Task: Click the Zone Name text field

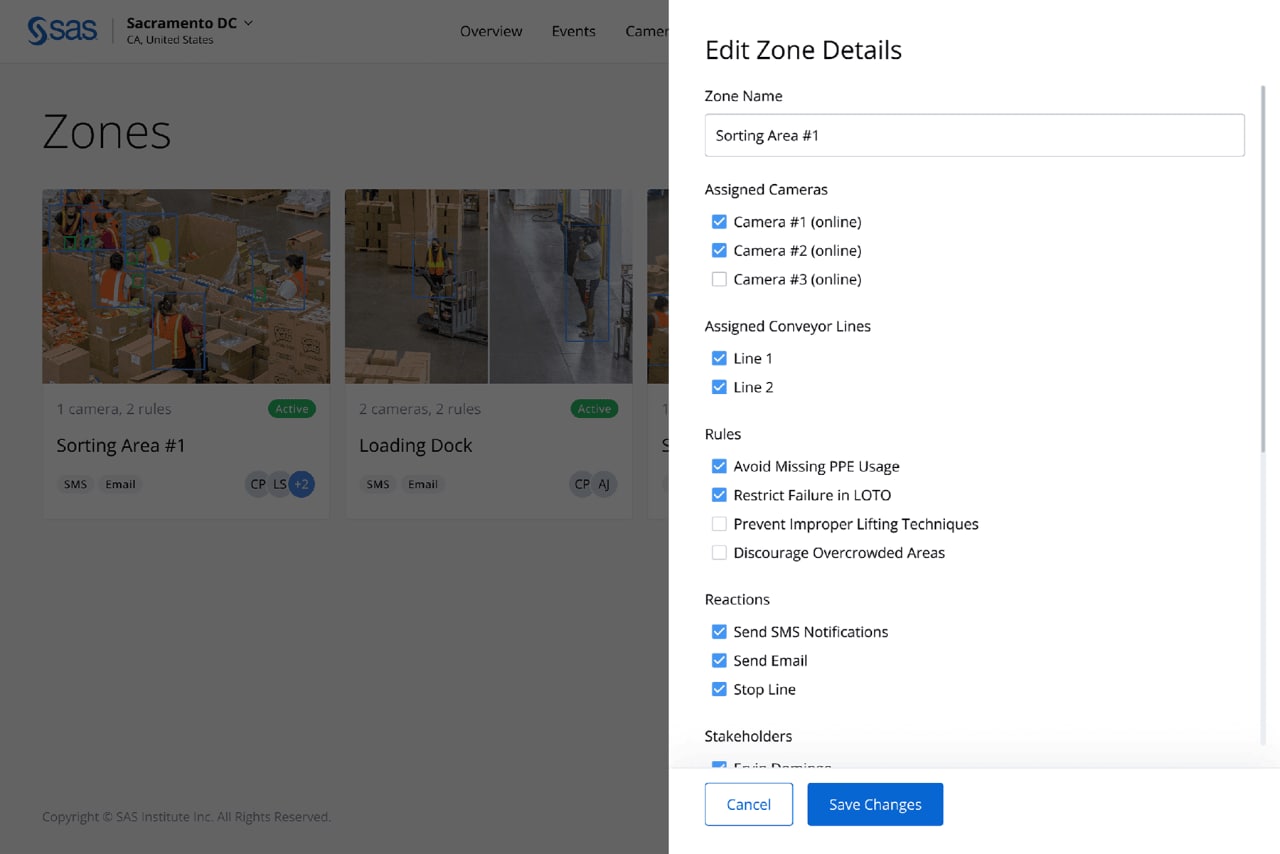Action: tap(974, 135)
